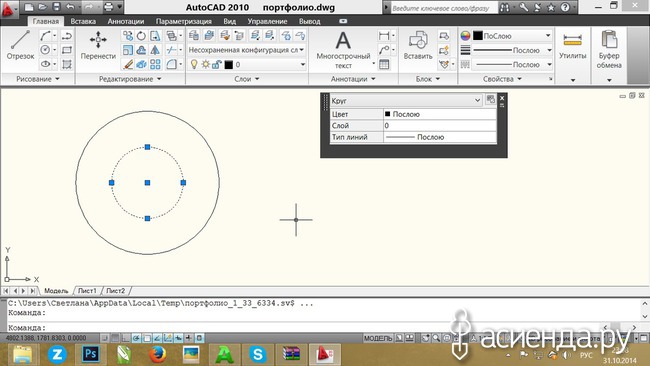Select the Модель layout tab

click(56, 291)
